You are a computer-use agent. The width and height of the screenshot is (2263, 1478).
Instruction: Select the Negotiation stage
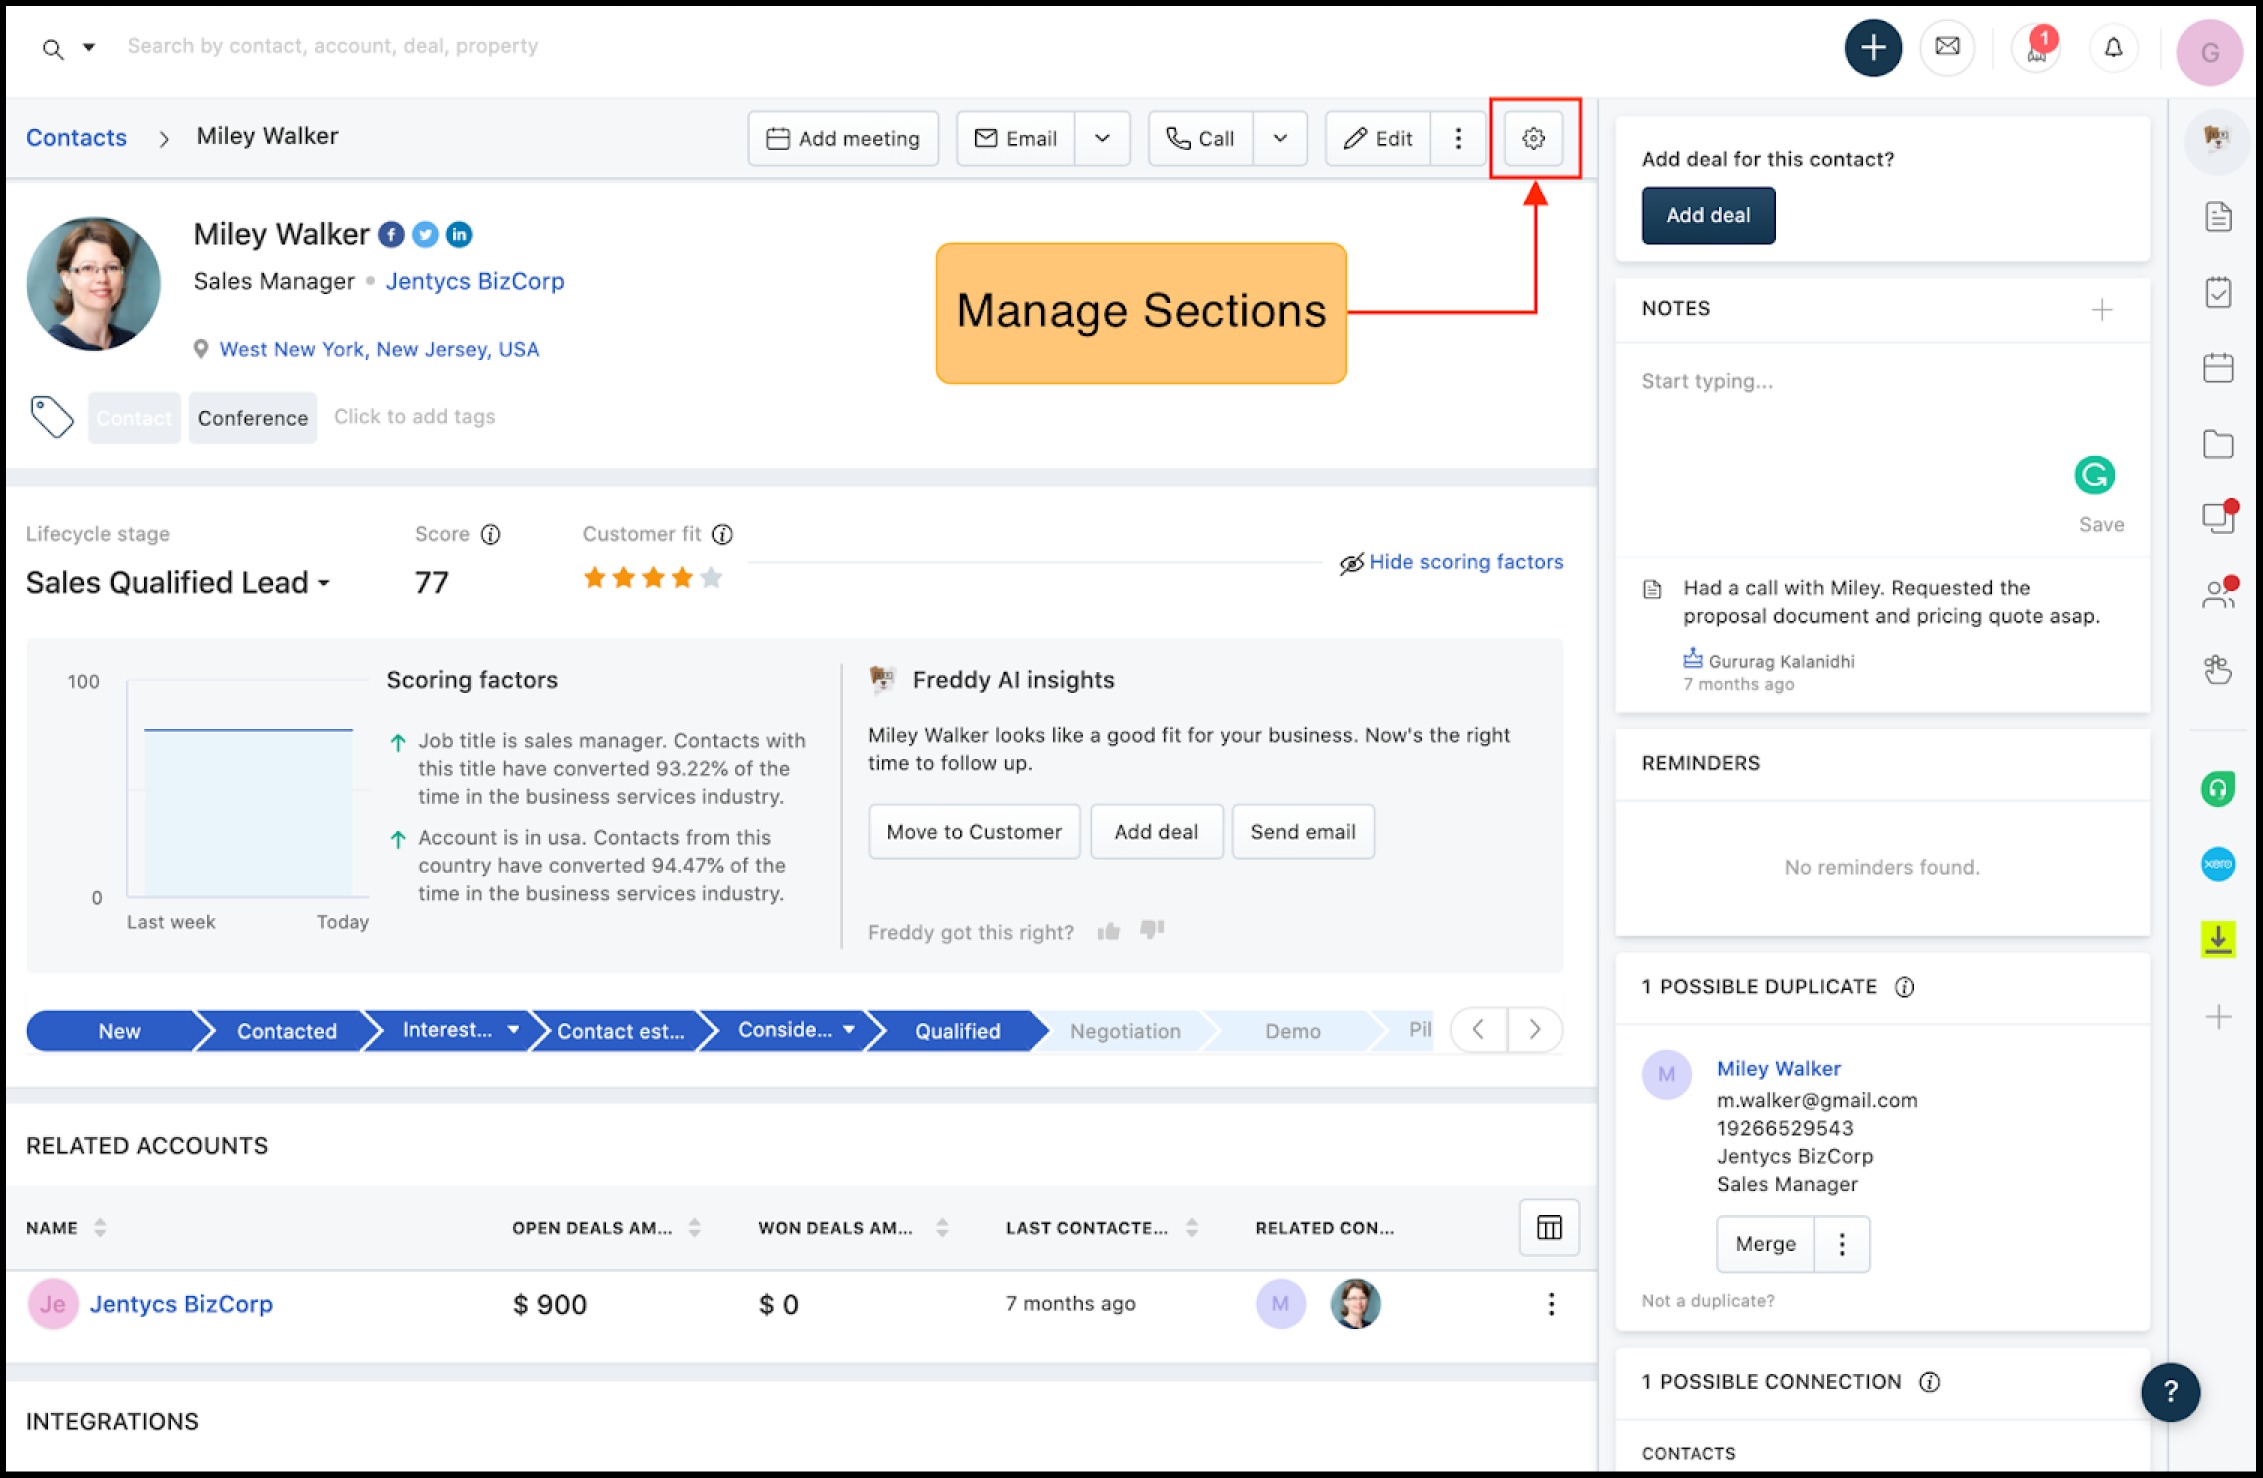[1124, 1031]
